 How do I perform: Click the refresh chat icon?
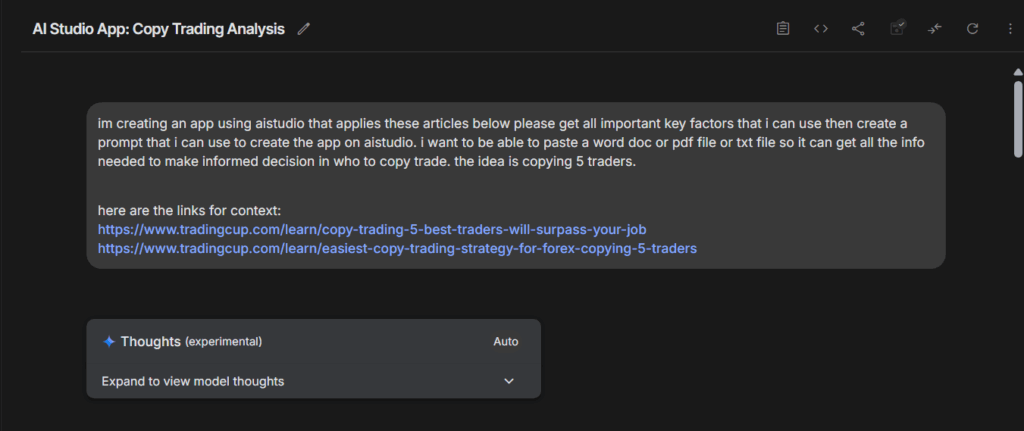click(x=972, y=29)
